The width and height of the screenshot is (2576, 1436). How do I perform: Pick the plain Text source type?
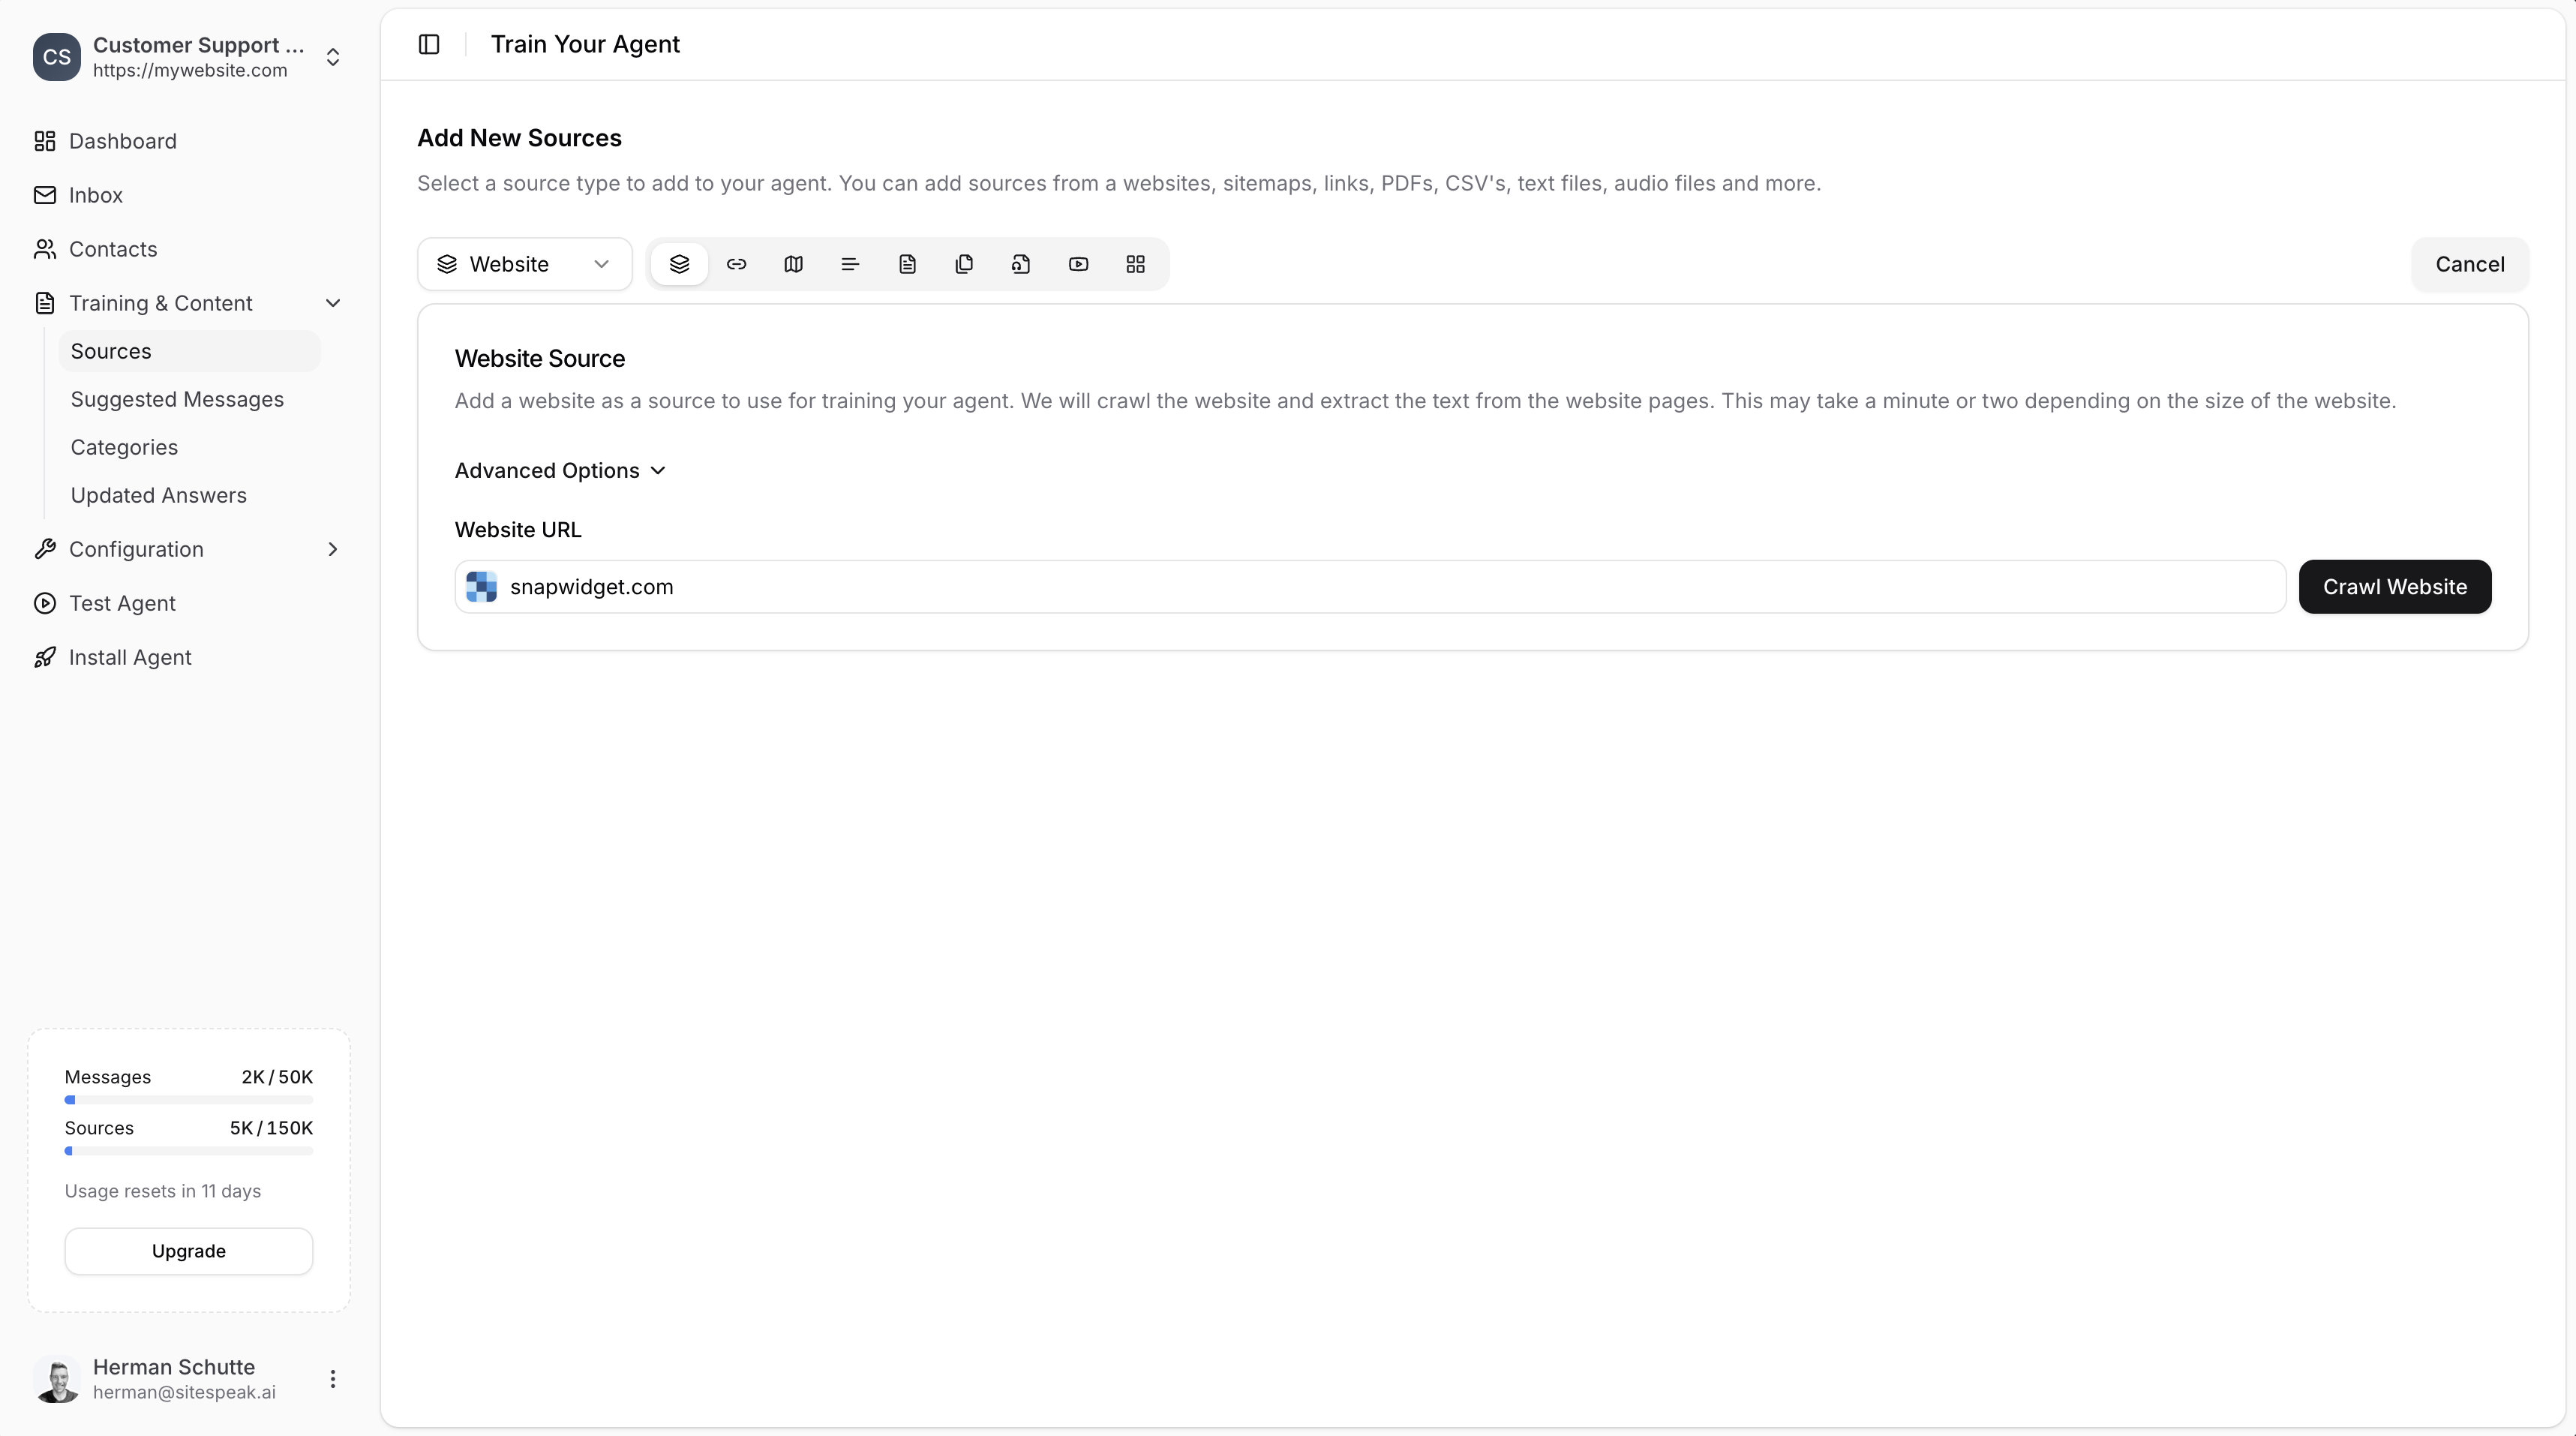pyautogui.click(x=849, y=264)
